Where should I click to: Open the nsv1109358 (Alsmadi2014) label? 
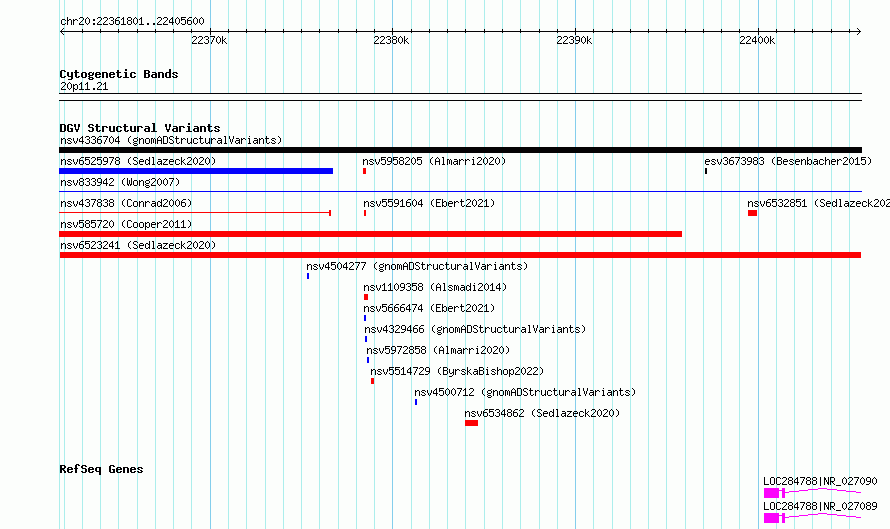pos(435,287)
